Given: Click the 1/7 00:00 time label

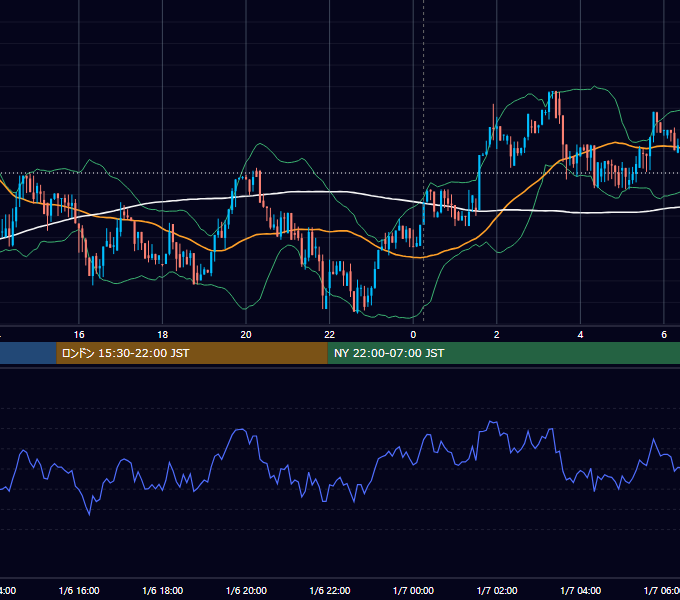Looking at the screenshot, I should click(x=413, y=591).
